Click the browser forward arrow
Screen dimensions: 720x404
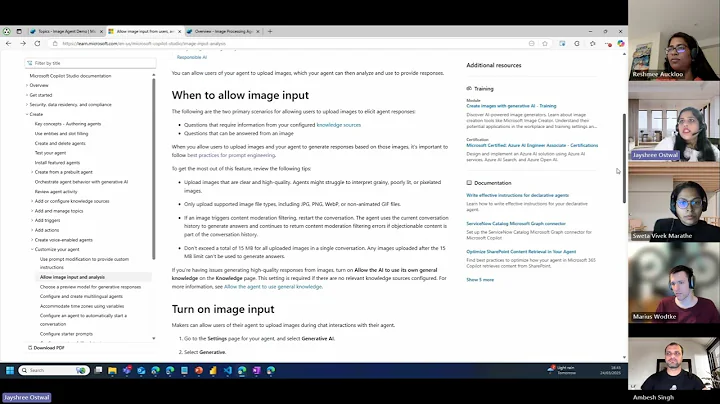[x=23, y=43]
